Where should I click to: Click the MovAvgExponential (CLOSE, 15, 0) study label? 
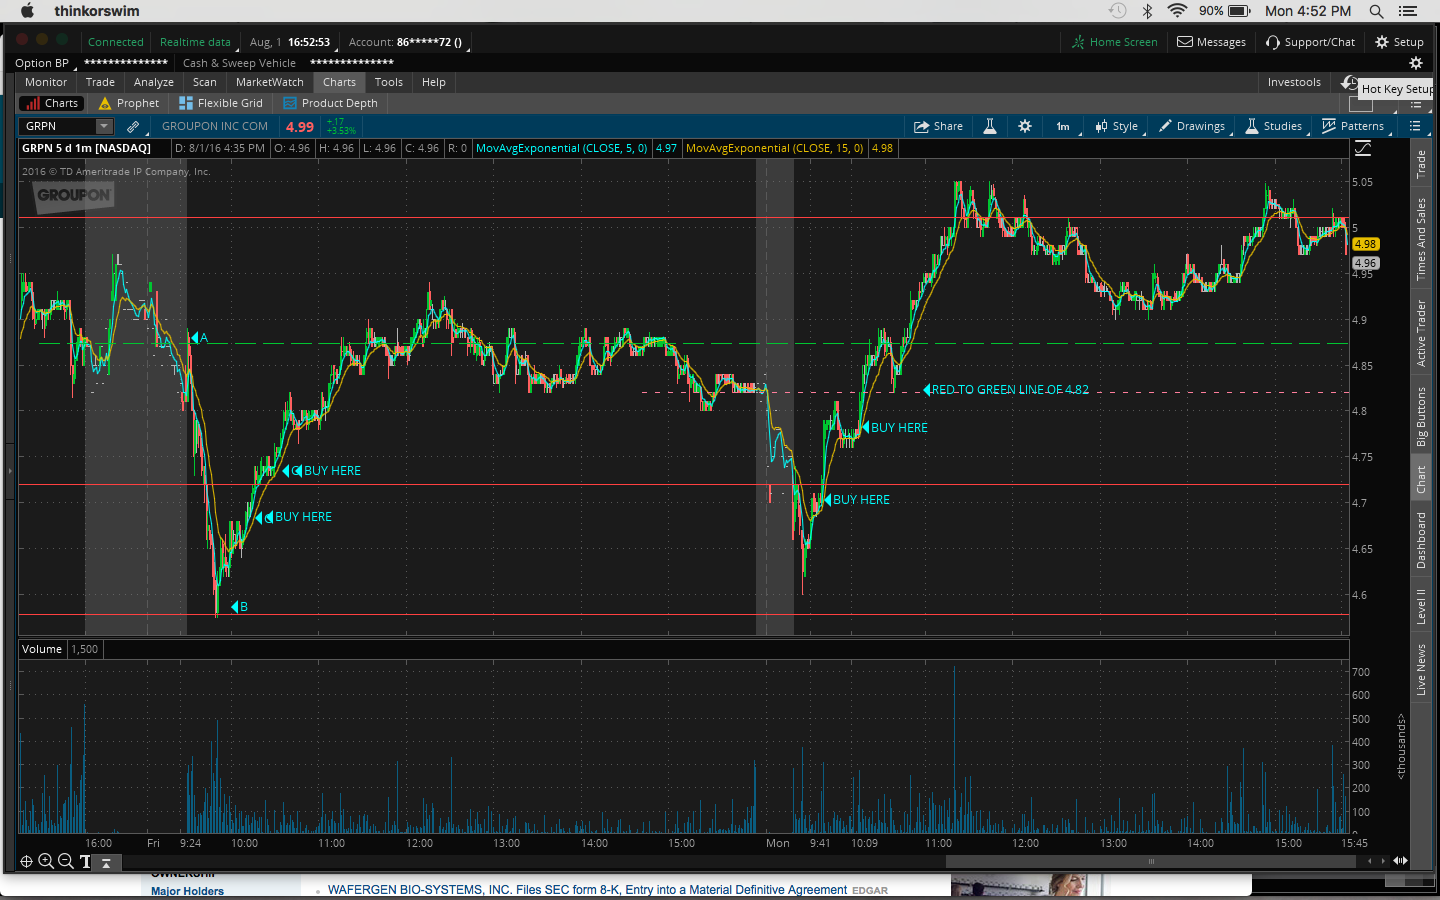click(775, 148)
